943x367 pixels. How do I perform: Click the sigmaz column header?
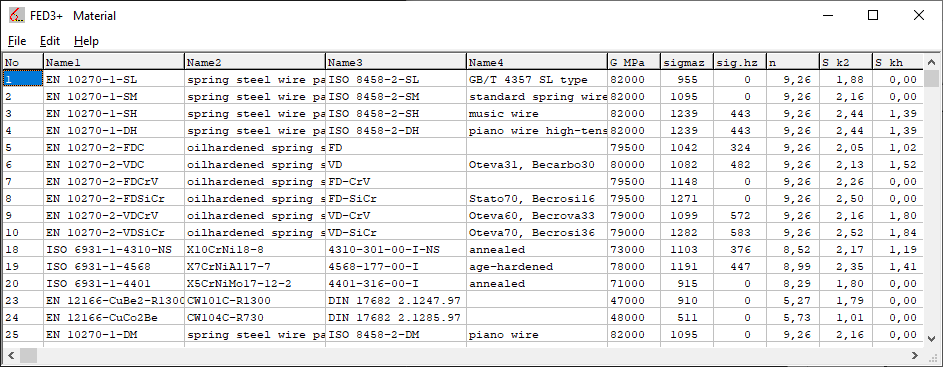click(686, 62)
